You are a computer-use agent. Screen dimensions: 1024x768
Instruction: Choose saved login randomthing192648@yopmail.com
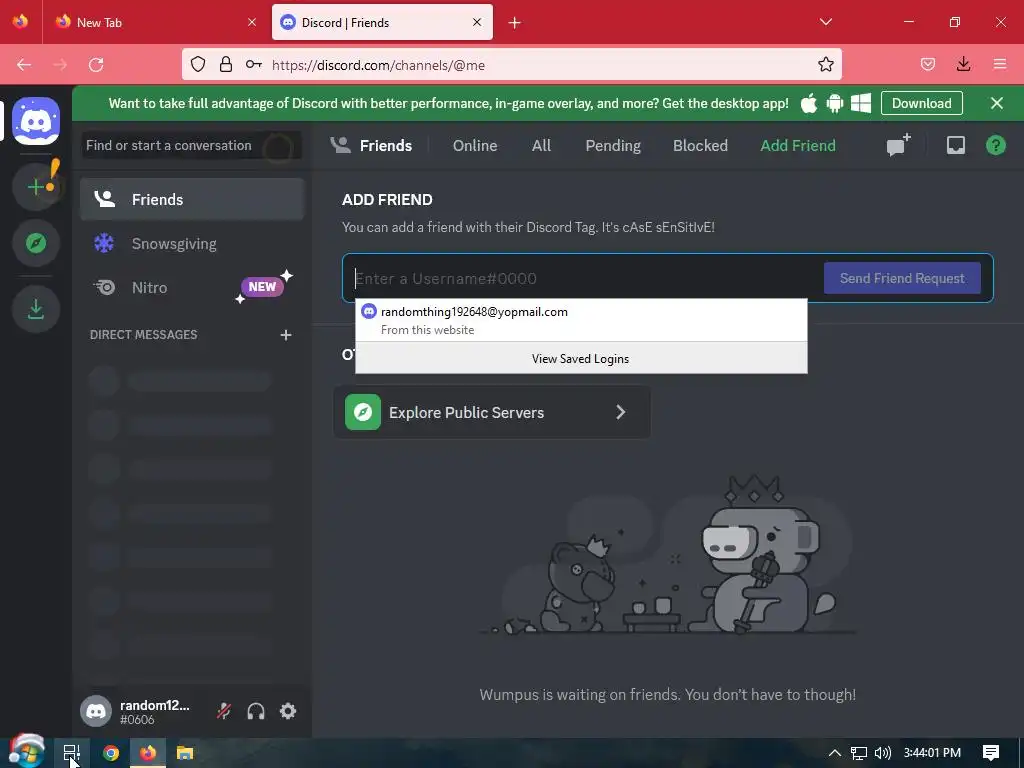pos(581,320)
